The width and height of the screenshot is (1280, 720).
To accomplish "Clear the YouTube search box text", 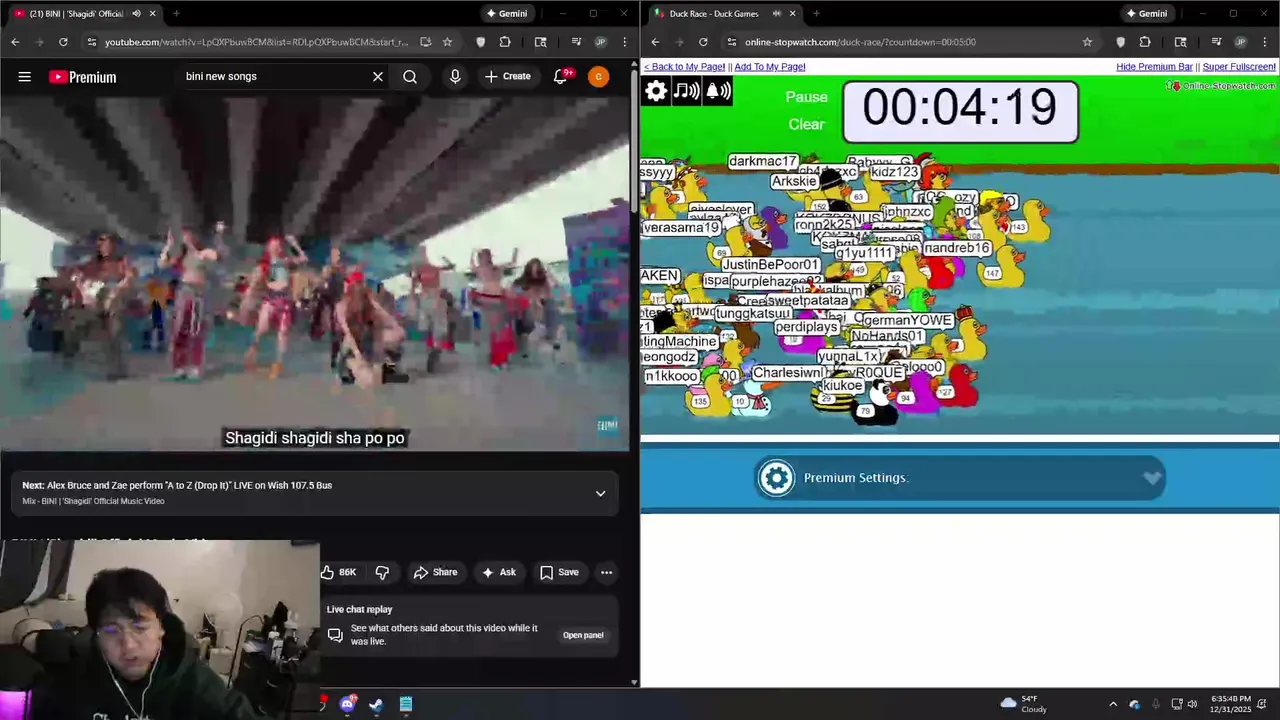I will pos(378,77).
